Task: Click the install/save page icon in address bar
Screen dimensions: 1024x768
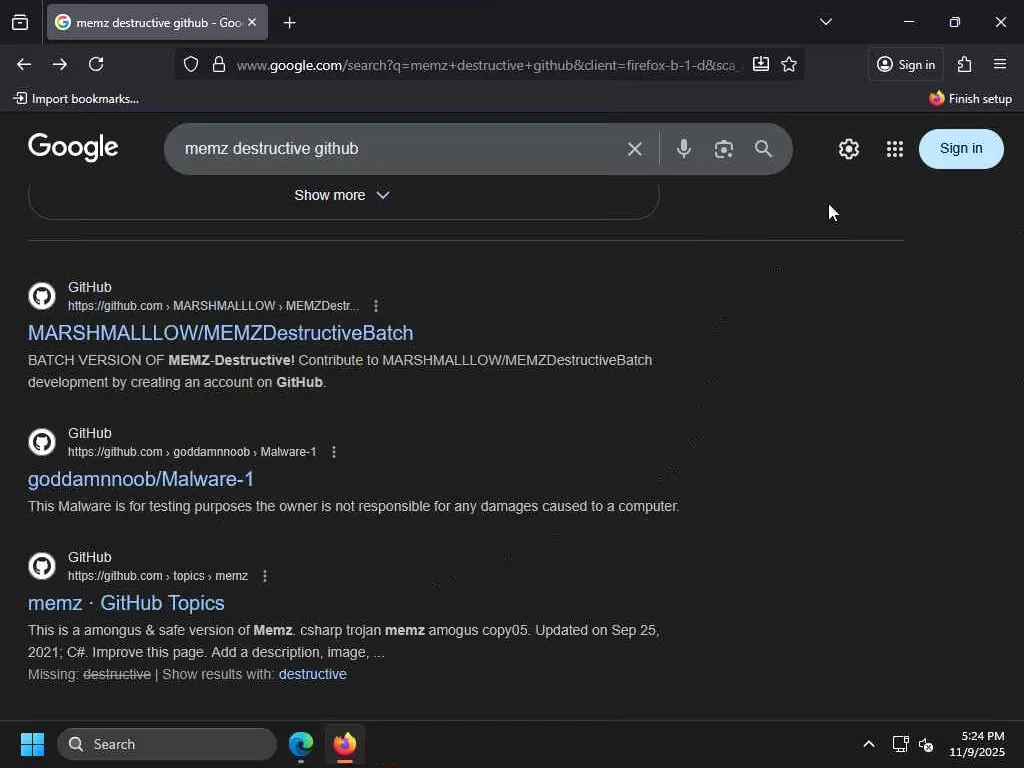Action: tap(761, 64)
